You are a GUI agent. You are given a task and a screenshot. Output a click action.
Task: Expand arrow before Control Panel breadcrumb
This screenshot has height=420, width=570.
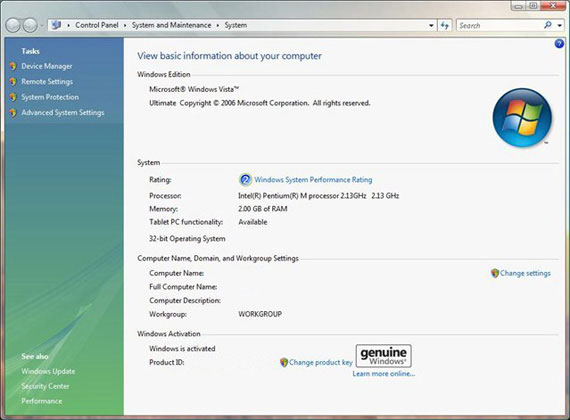68,25
